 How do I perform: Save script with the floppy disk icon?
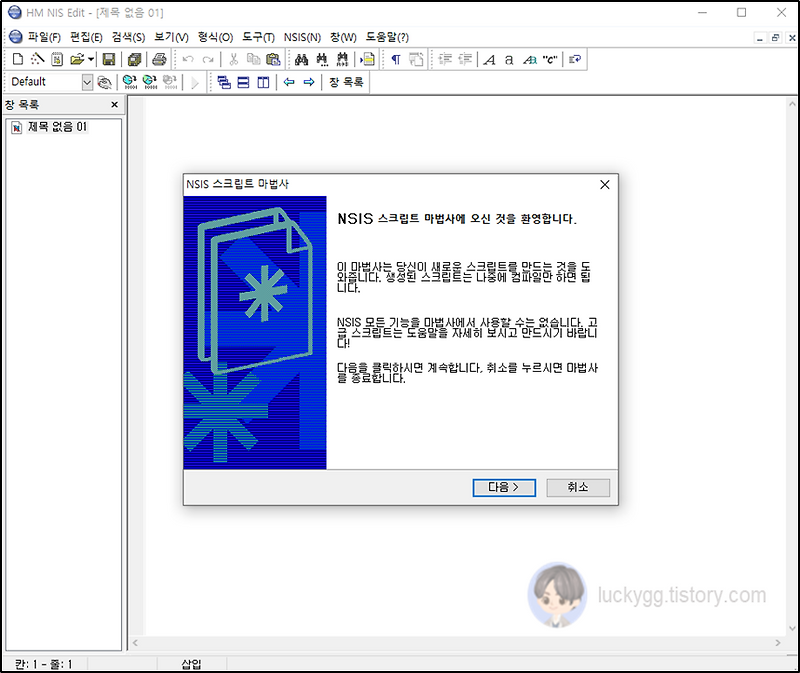click(x=109, y=59)
